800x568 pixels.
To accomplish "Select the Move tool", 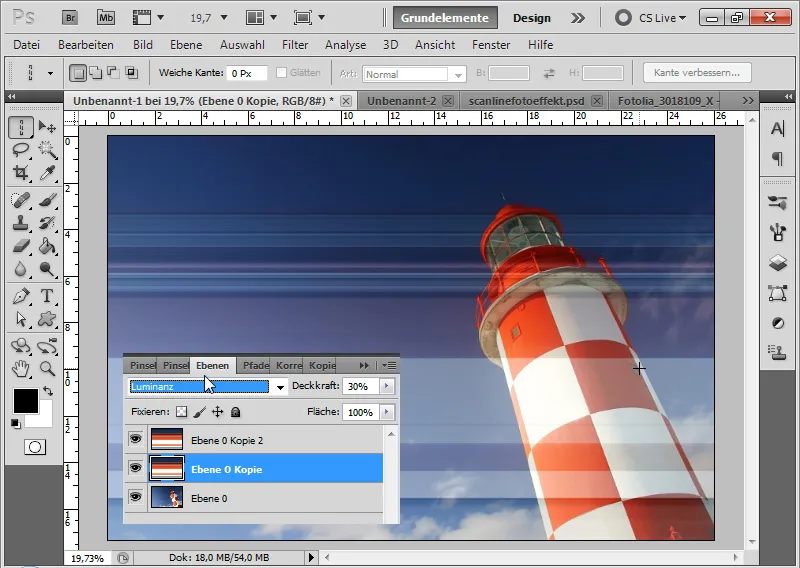I will 47,126.
